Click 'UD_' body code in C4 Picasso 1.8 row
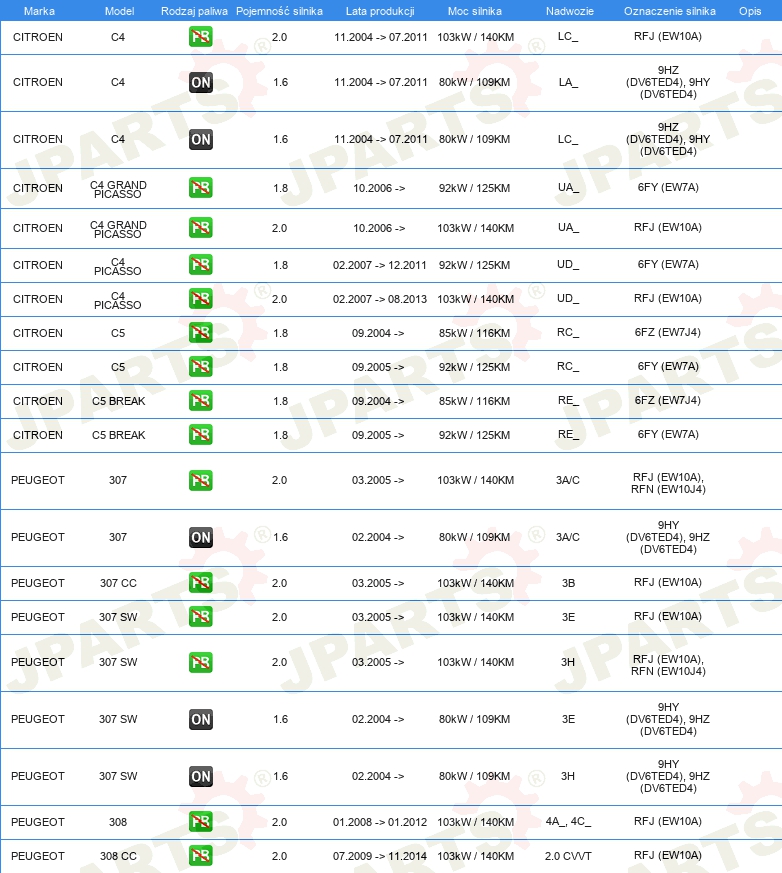Viewport: 782px width, 873px height. pos(568,265)
